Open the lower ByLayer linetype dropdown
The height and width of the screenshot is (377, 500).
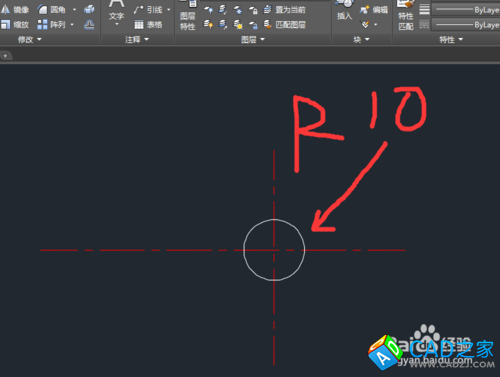tap(466, 25)
